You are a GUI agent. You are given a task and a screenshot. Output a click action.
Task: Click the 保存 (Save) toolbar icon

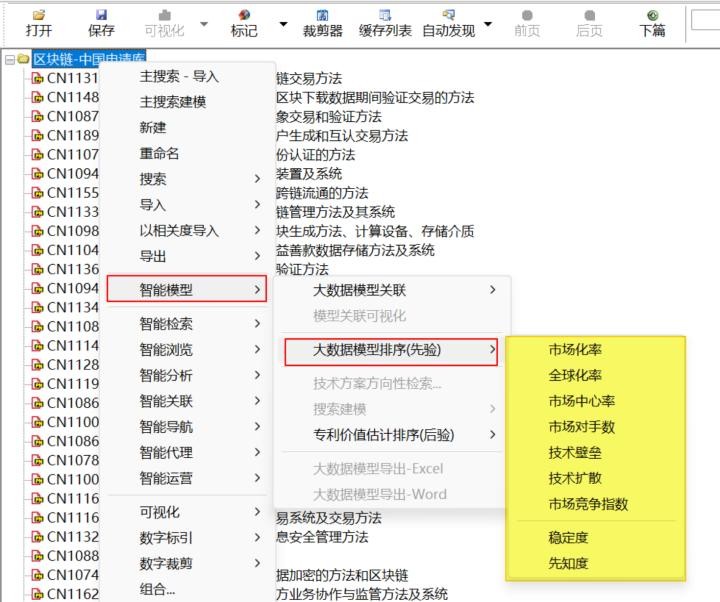coord(101,17)
